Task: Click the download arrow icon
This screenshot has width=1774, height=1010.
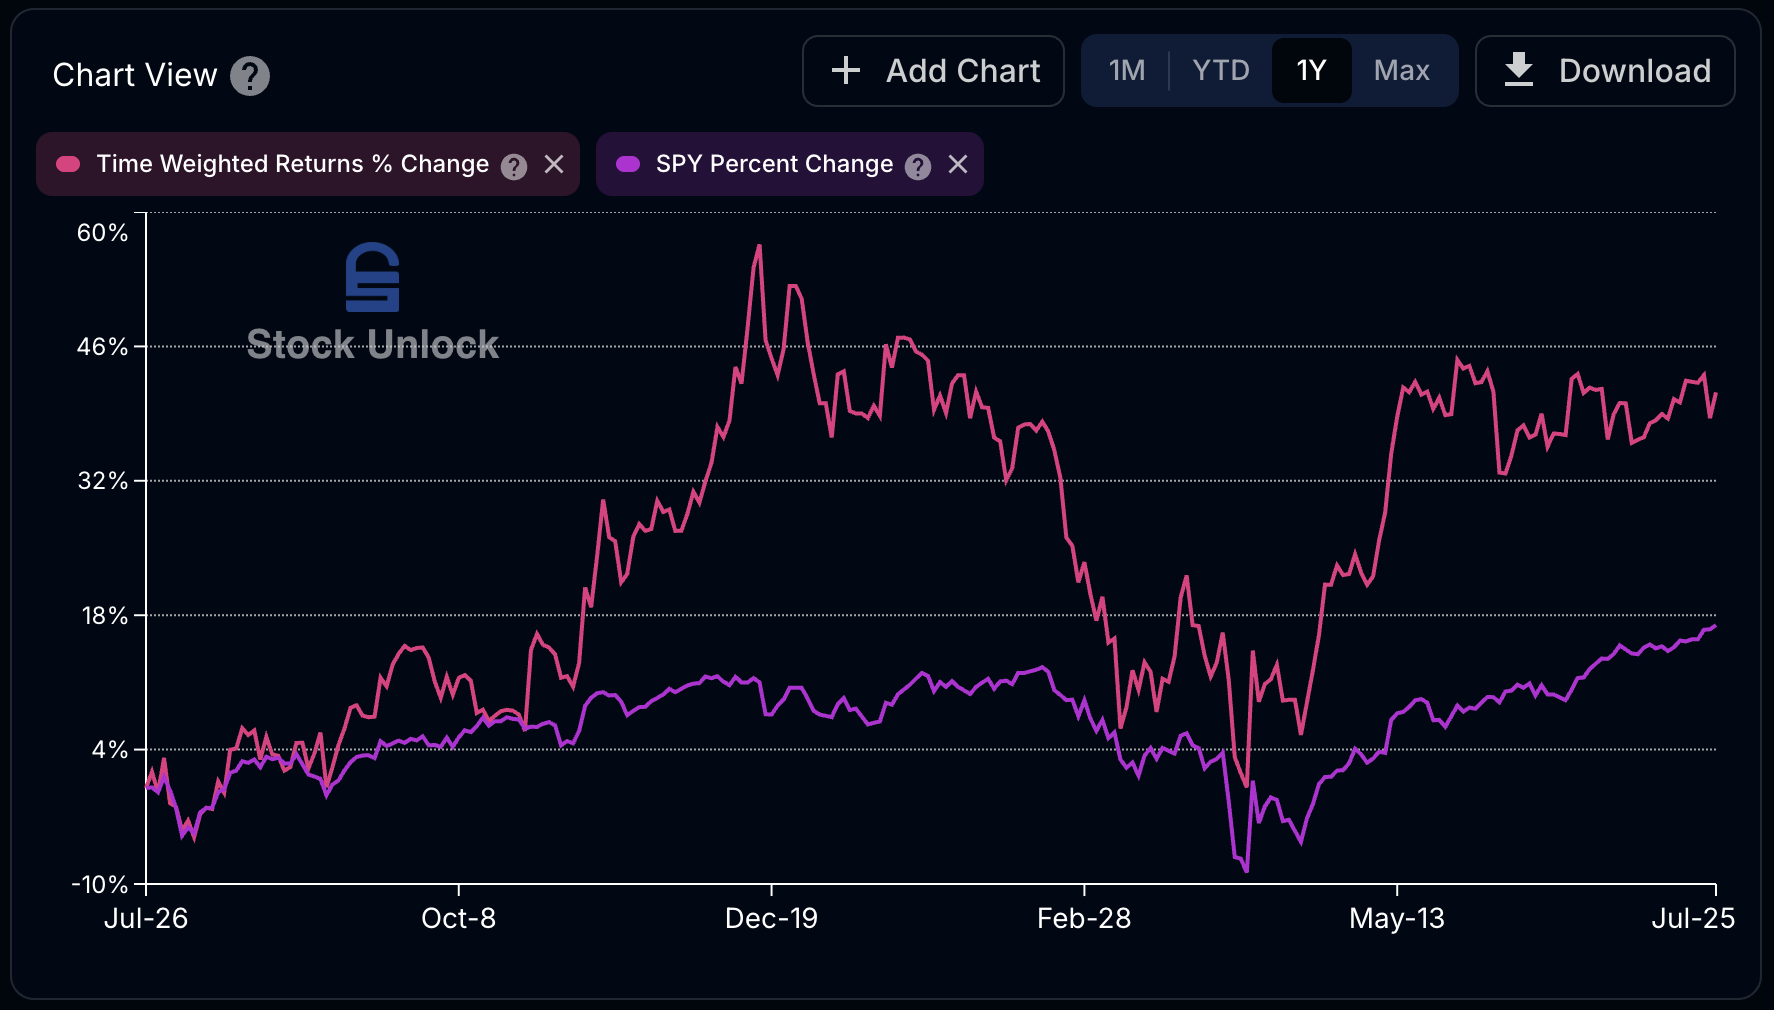Action: [1519, 70]
